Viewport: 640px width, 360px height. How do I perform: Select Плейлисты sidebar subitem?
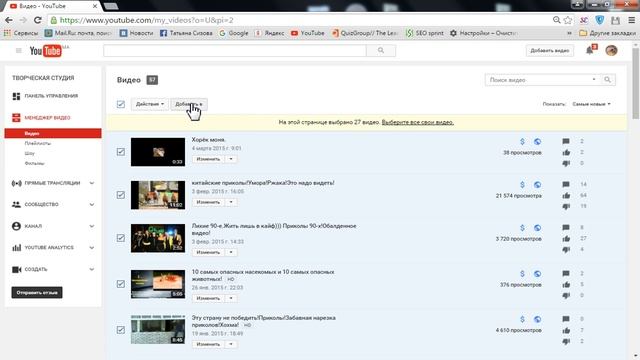[38, 143]
